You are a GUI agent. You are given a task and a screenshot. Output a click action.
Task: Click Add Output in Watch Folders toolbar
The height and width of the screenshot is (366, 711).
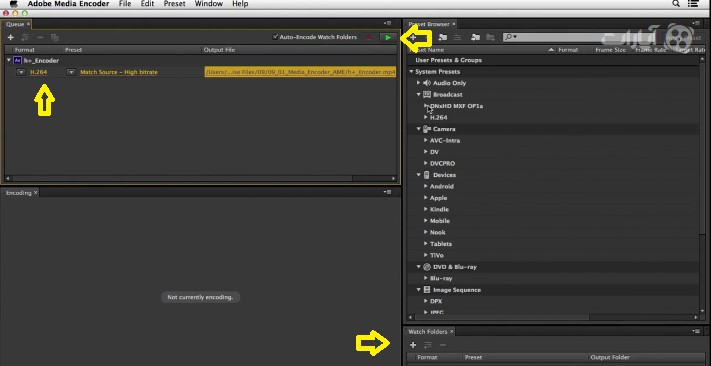428,345
